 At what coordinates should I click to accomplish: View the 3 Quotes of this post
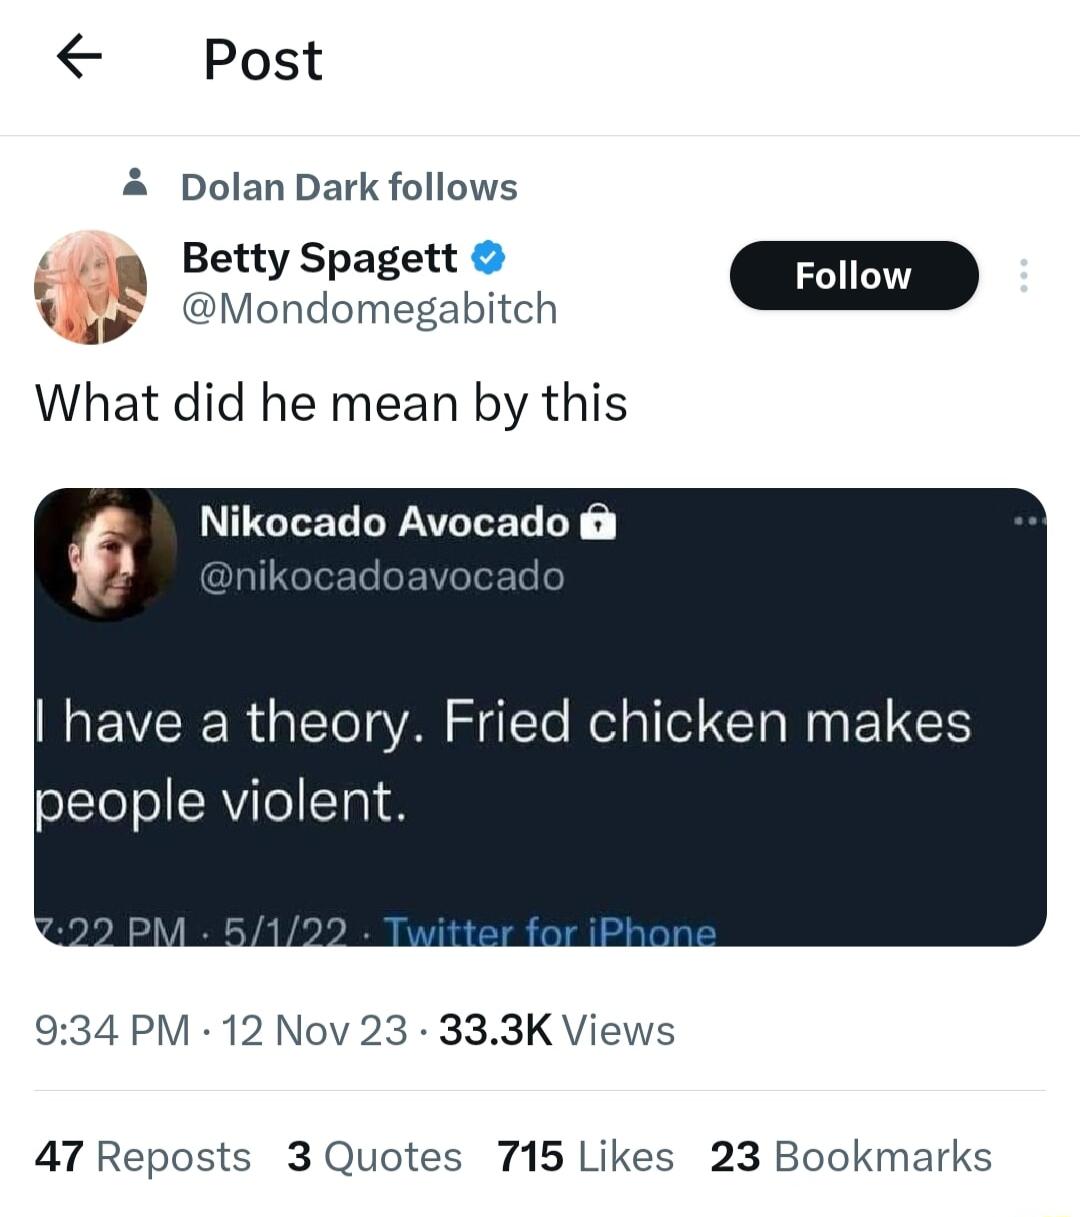coord(375,1156)
